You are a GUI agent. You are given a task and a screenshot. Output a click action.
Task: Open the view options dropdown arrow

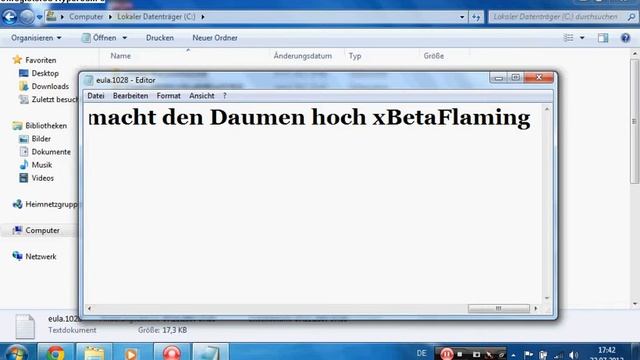[582, 38]
